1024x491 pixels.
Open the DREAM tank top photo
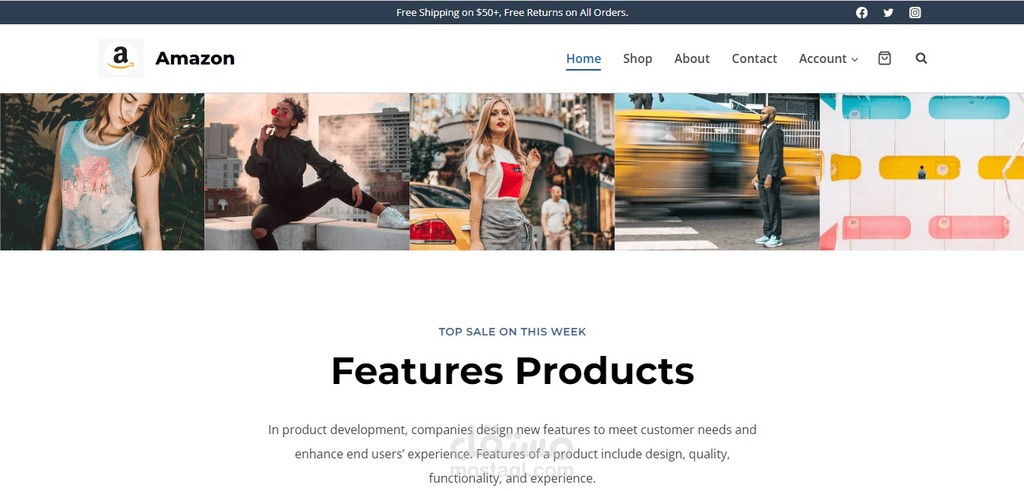(102, 172)
